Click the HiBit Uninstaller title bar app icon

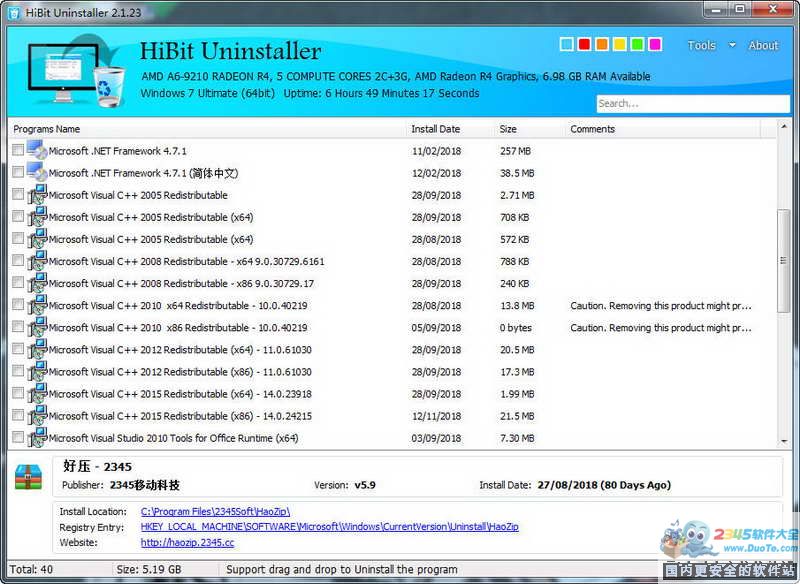point(14,12)
